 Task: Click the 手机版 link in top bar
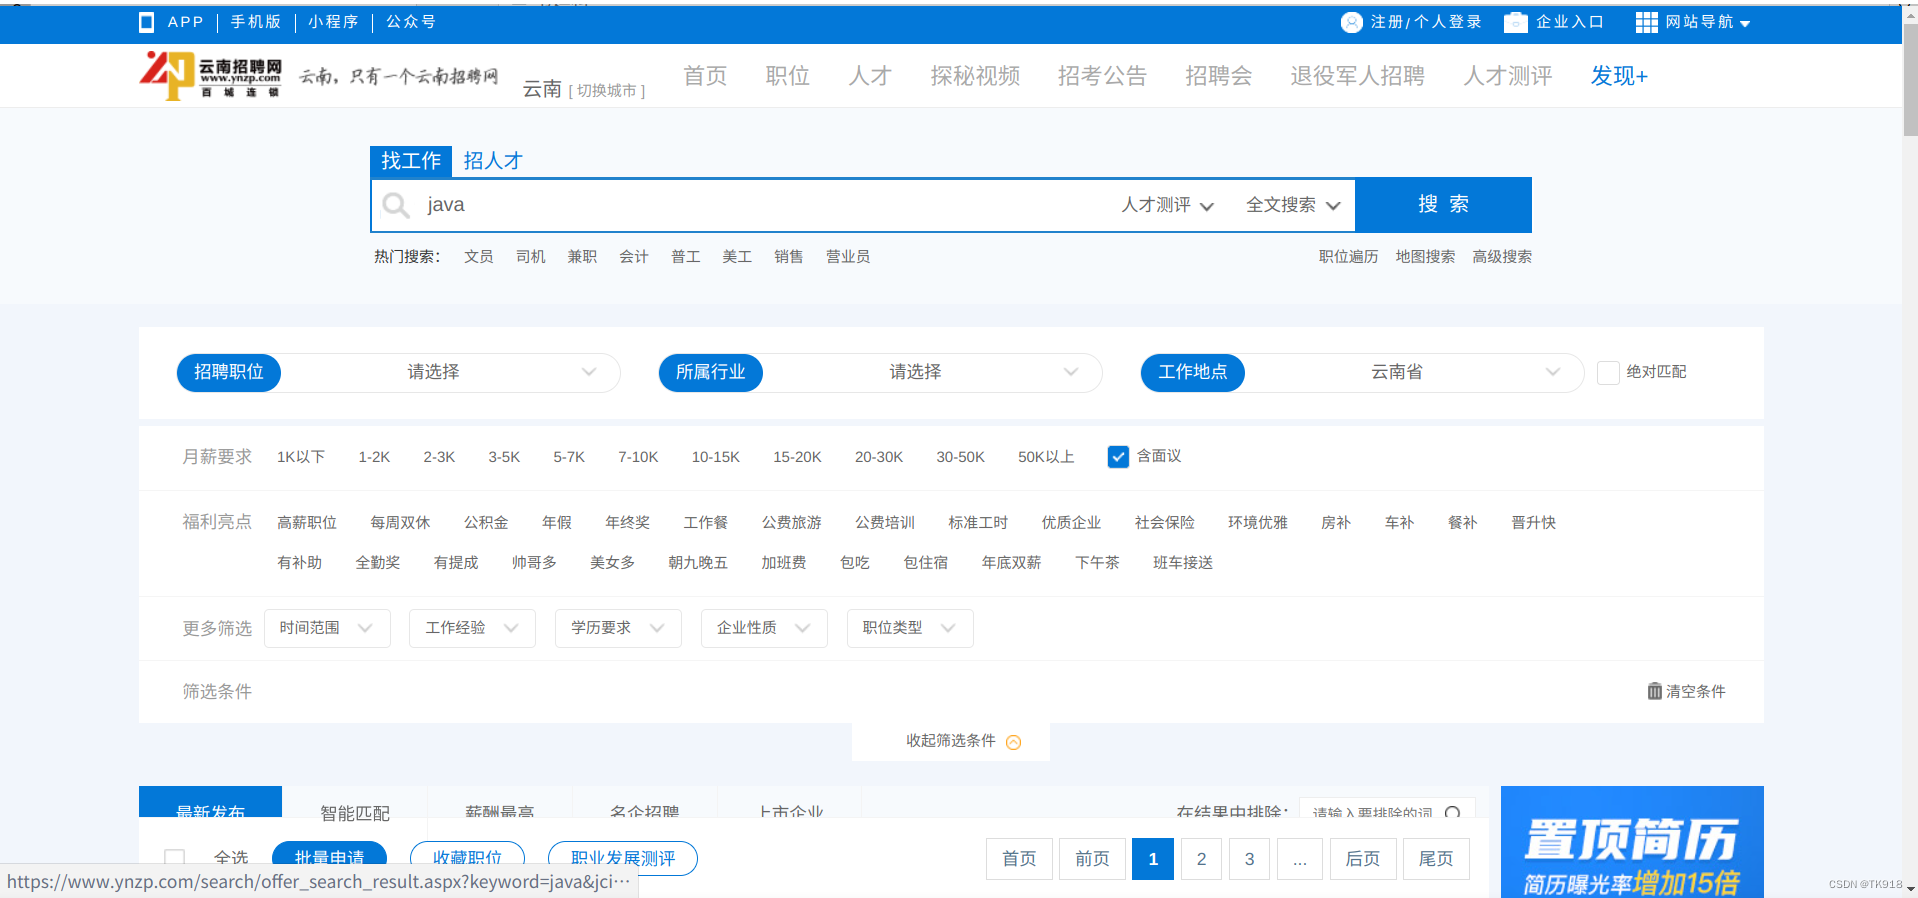(x=256, y=22)
